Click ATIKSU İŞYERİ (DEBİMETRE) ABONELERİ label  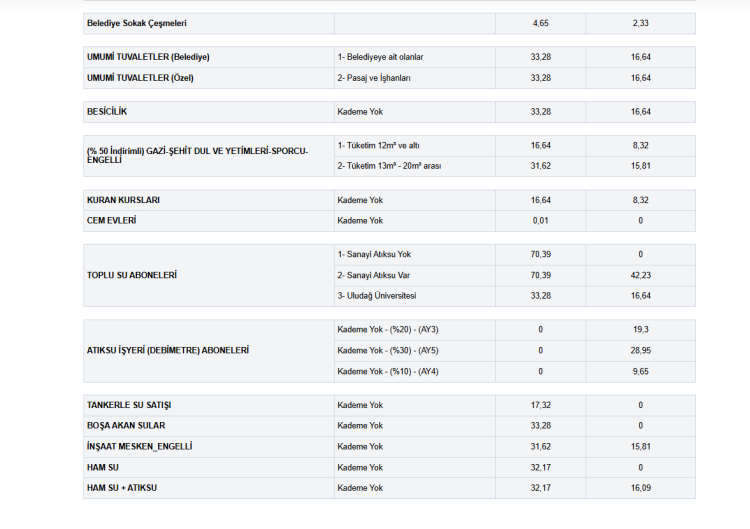point(168,351)
